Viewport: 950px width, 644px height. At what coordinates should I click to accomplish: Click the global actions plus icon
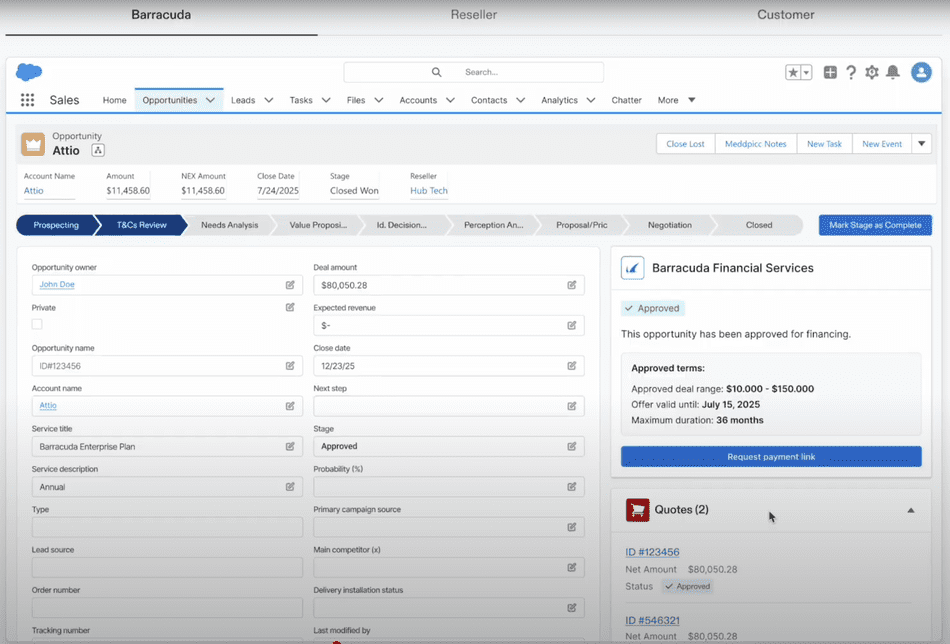pos(830,72)
